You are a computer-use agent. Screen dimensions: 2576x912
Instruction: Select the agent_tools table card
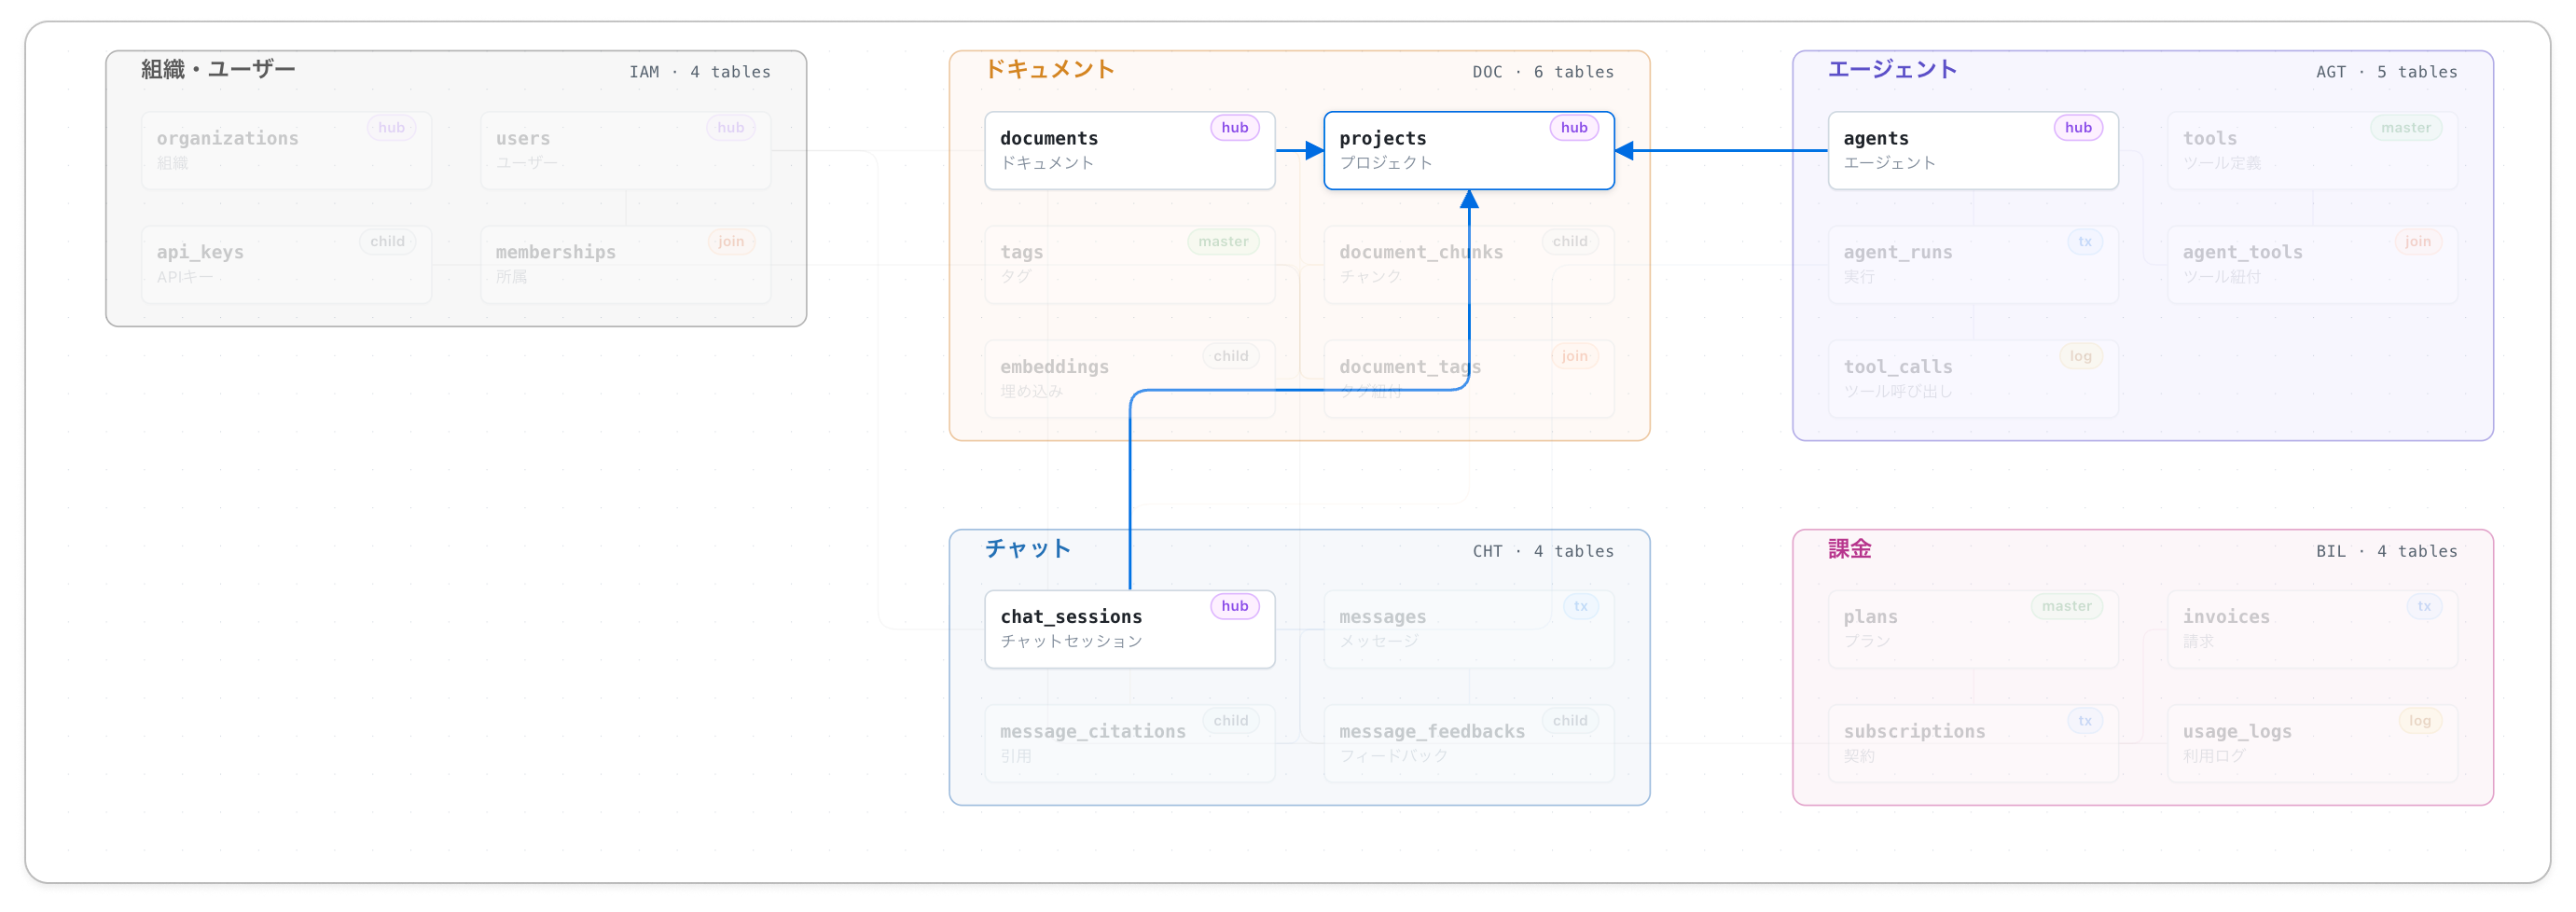pos(2312,264)
